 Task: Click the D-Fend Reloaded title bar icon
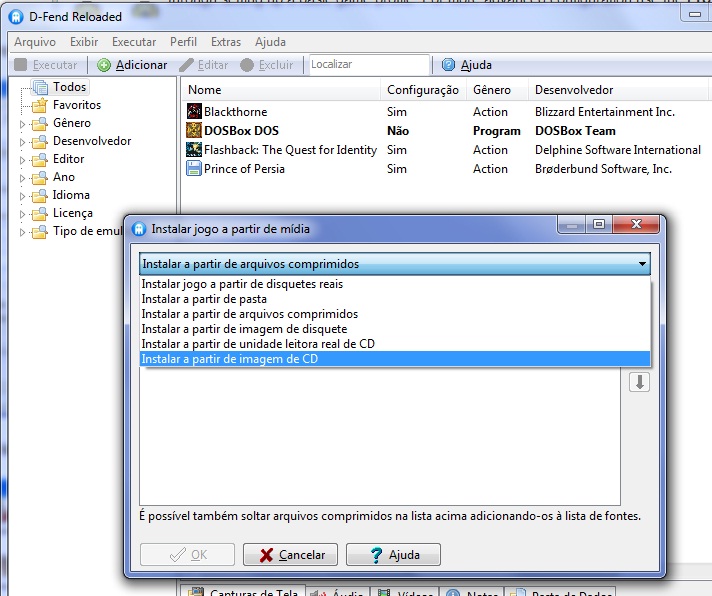16,17
